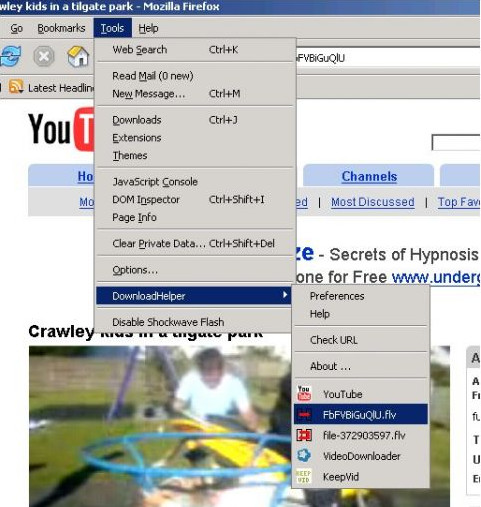Click the Latest Headlines RSS feed icon
Image resolution: width=481 pixels, height=507 pixels.
(16, 87)
